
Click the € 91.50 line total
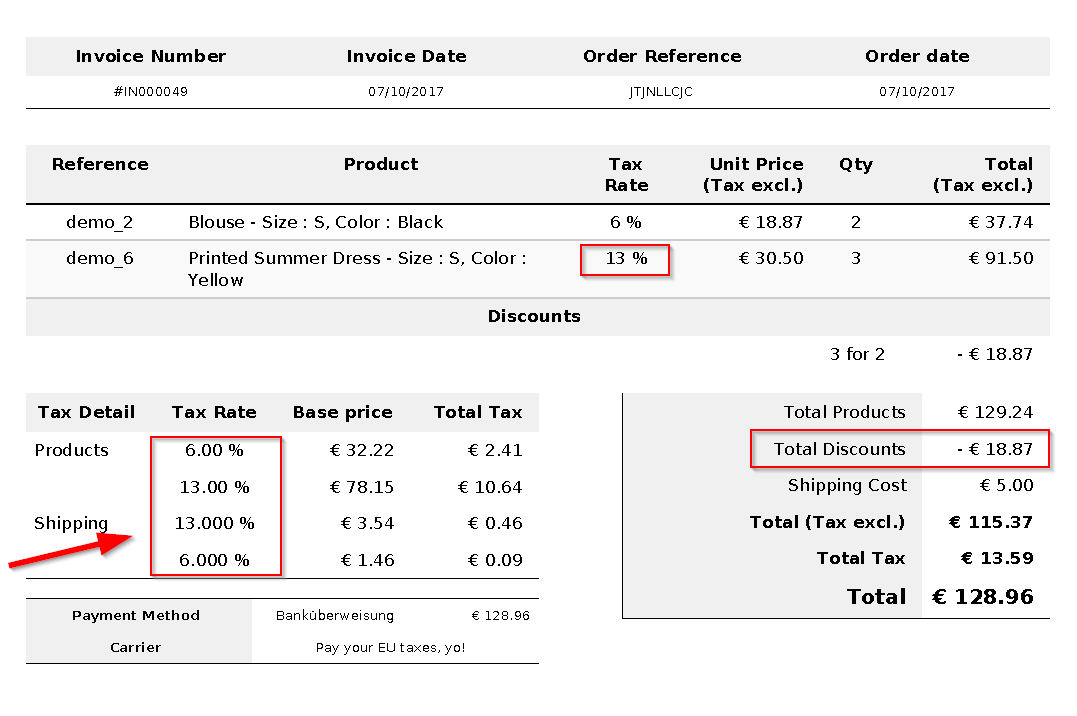(1000, 258)
